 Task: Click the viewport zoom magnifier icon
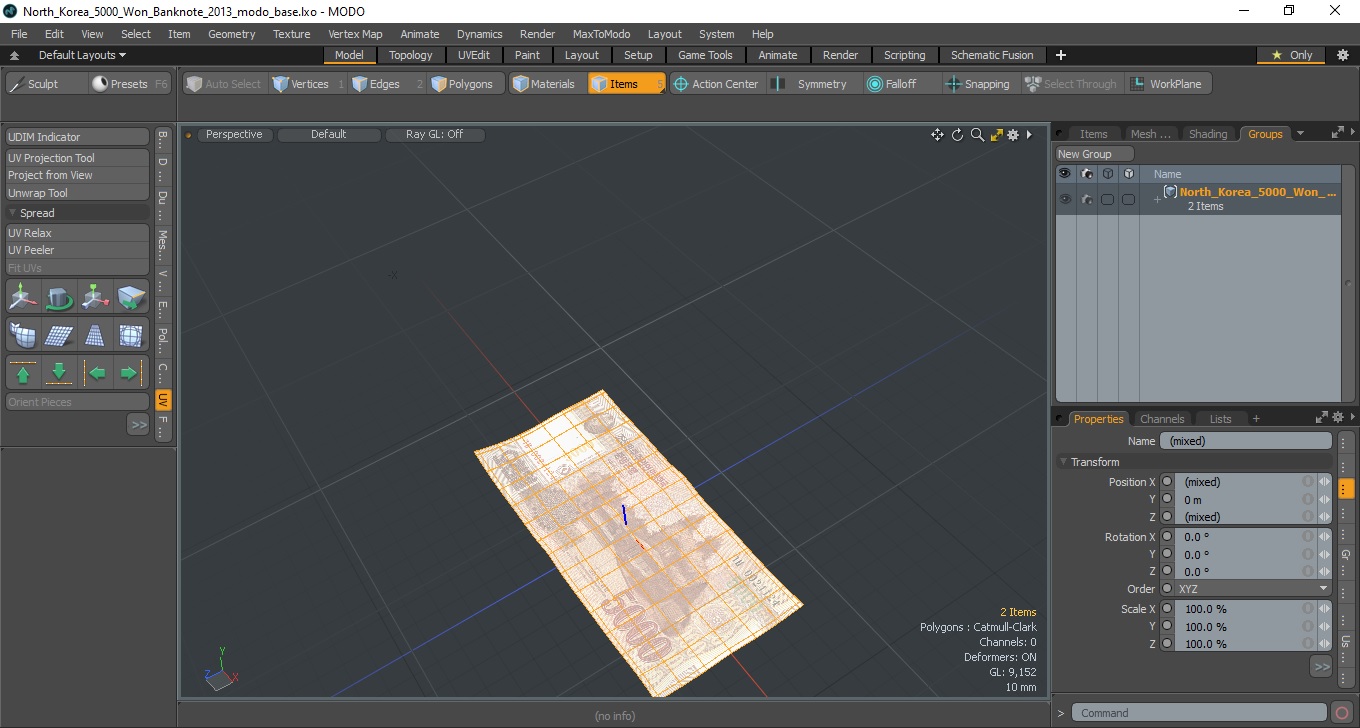[x=977, y=135]
